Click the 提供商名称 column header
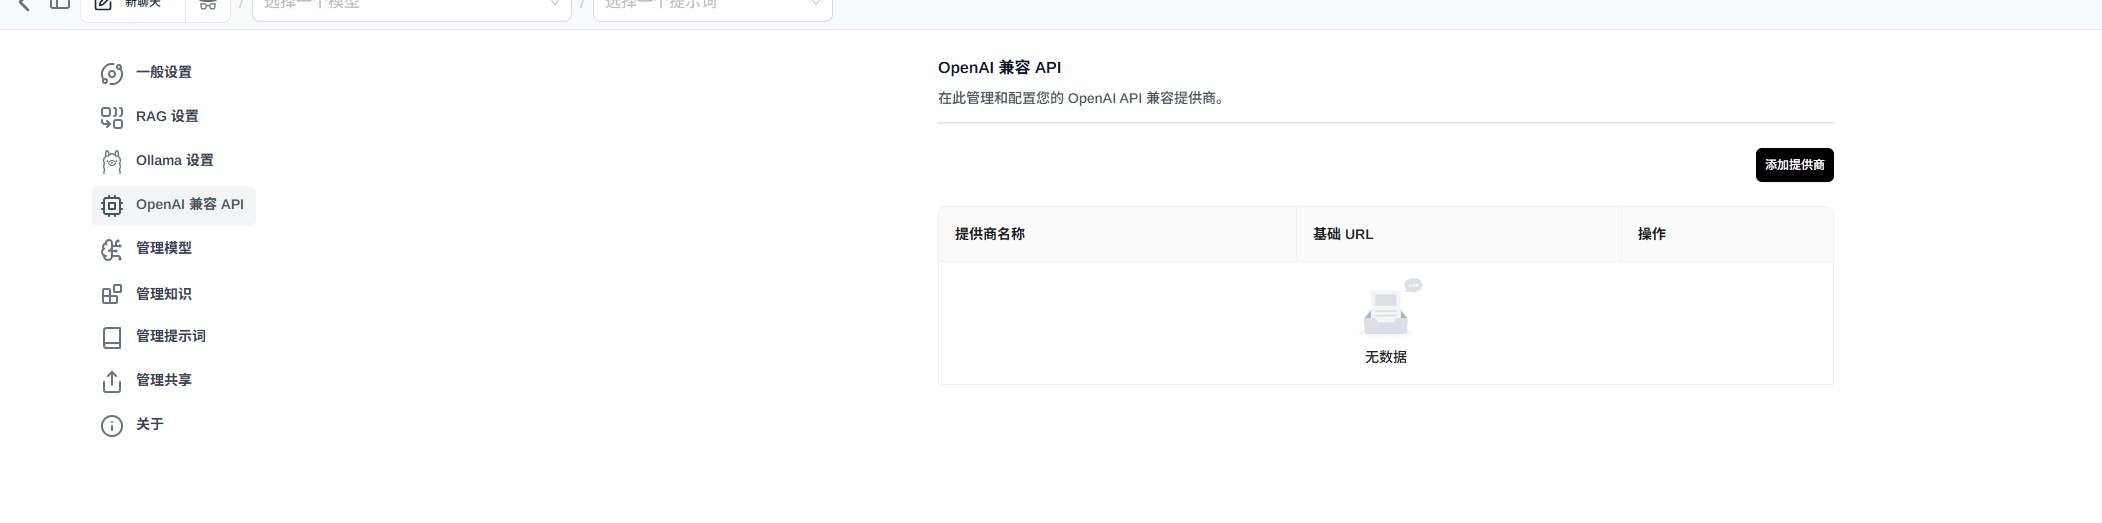Image resolution: width=2102 pixels, height=523 pixels. tap(1117, 234)
